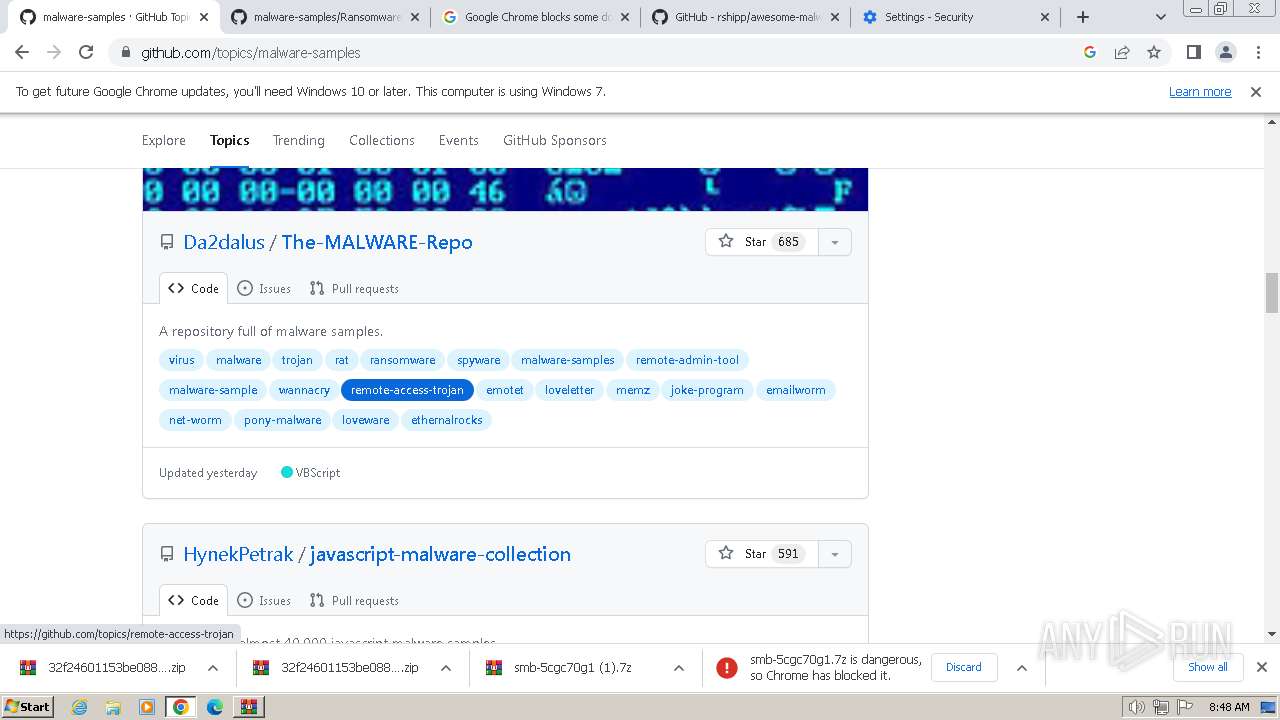This screenshot has height=720, width=1280.
Task: Open a new tab with plus button
Action: click(1083, 17)
